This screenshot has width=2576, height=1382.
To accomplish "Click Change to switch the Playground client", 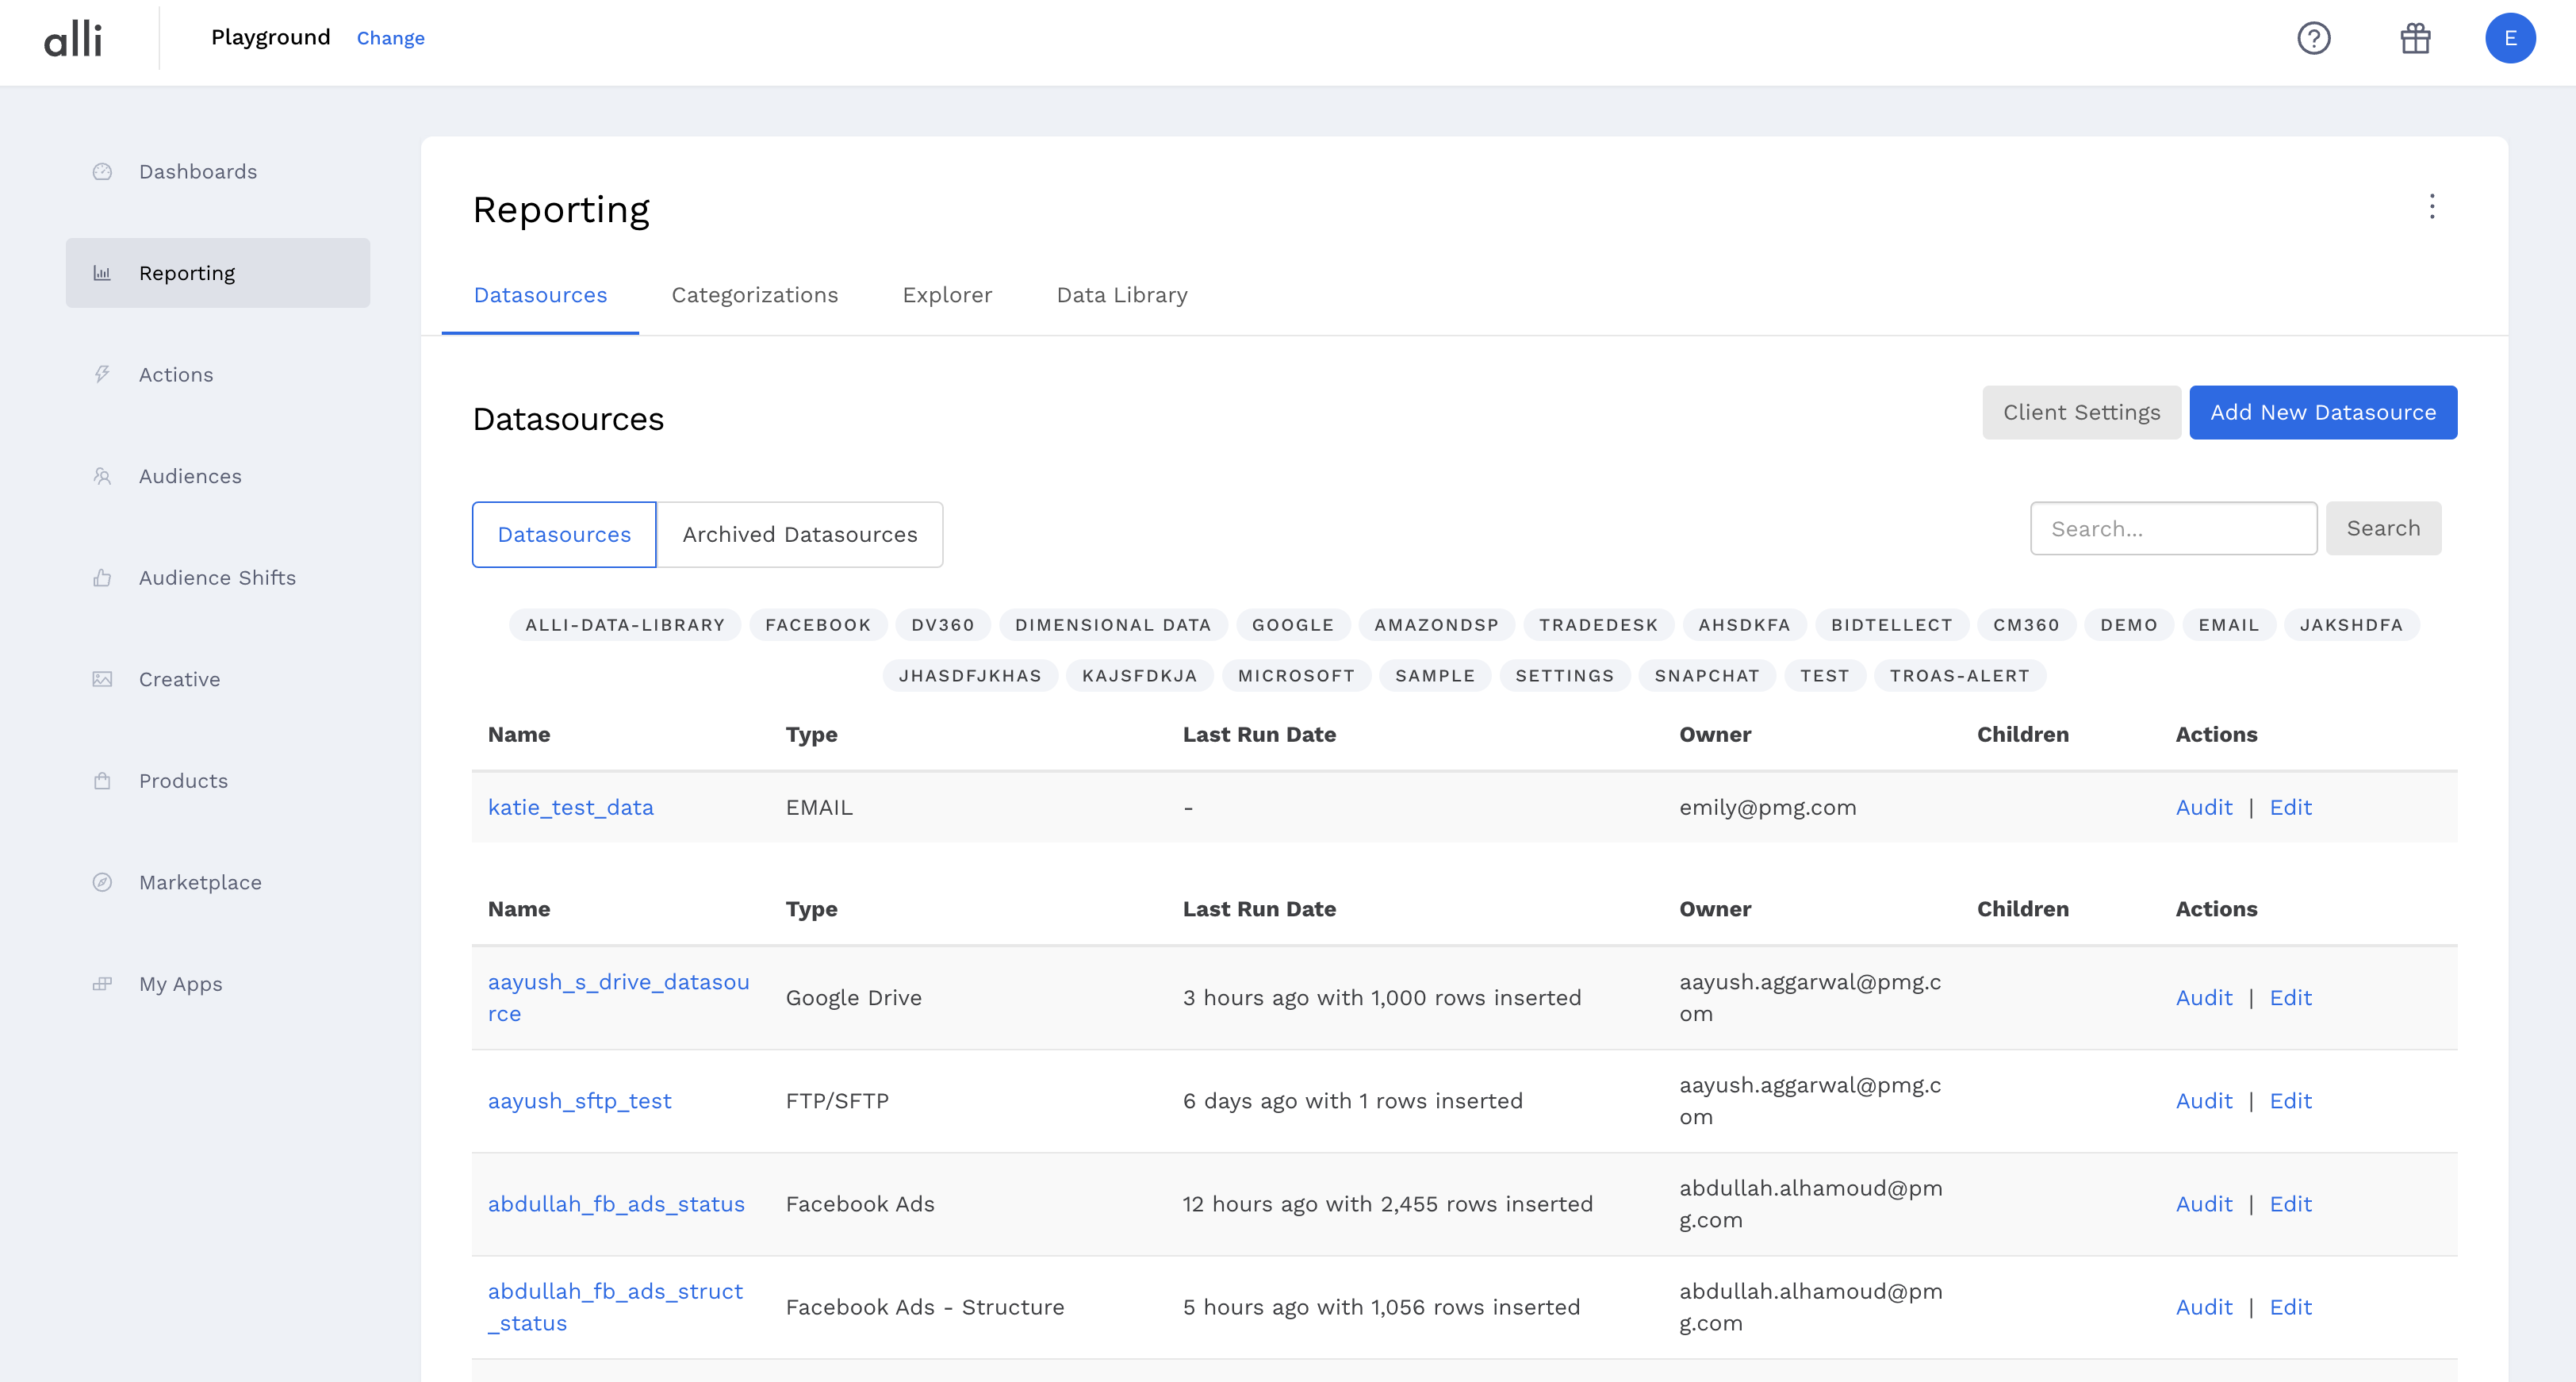I will (390, 38).
